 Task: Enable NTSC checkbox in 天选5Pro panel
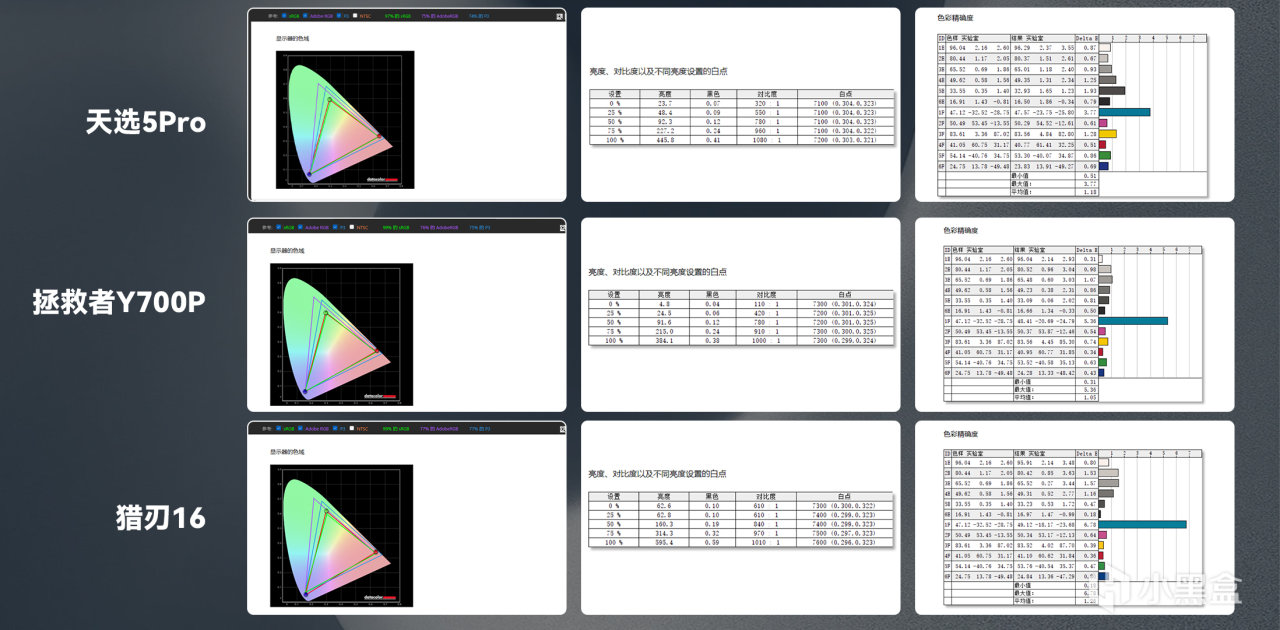click(355, 15)
